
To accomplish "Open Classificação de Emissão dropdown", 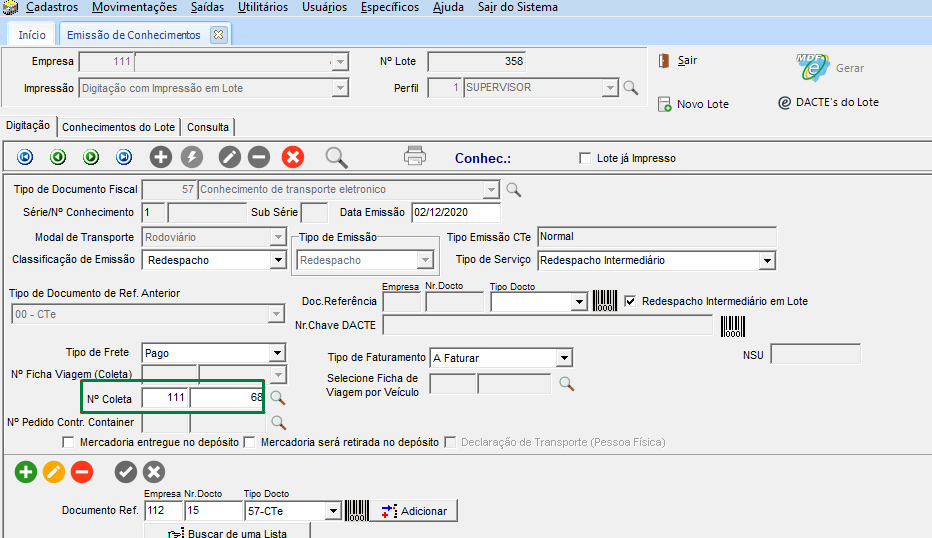I will click(278, 260).
